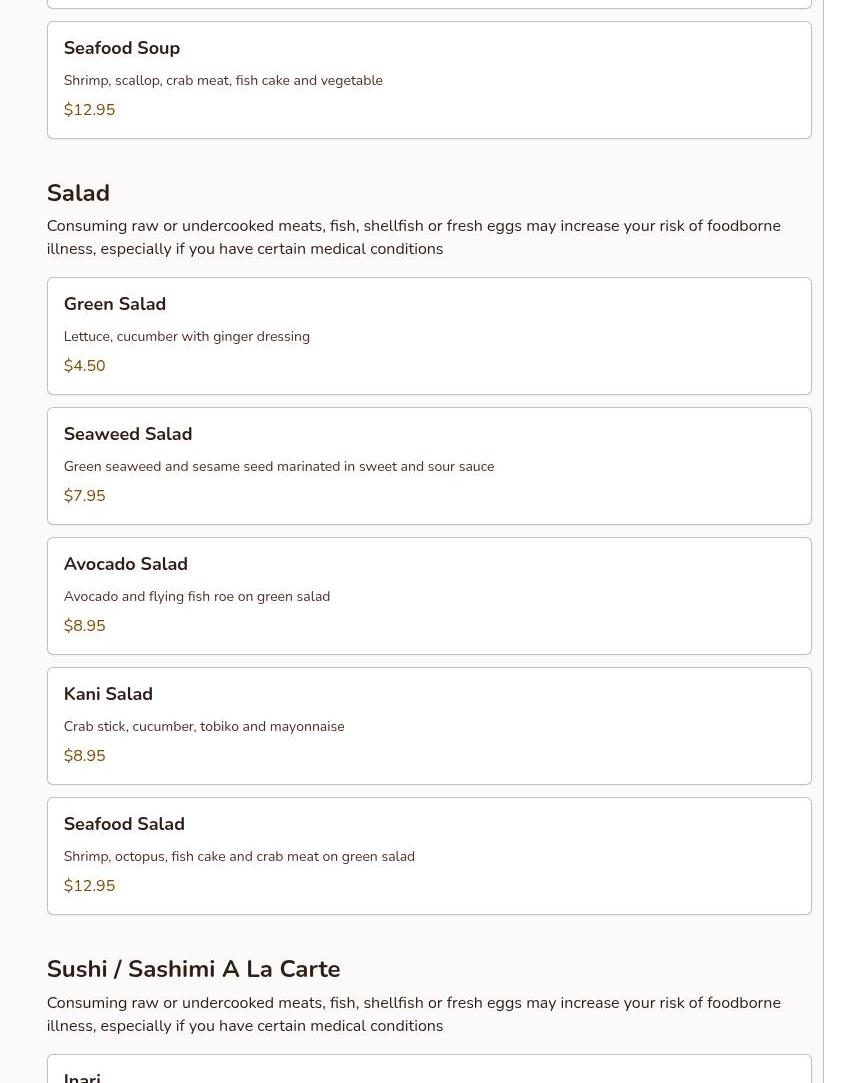
Task: Click the Sushi / Sashimi A La Carte heading
Action: coord(193,969)
